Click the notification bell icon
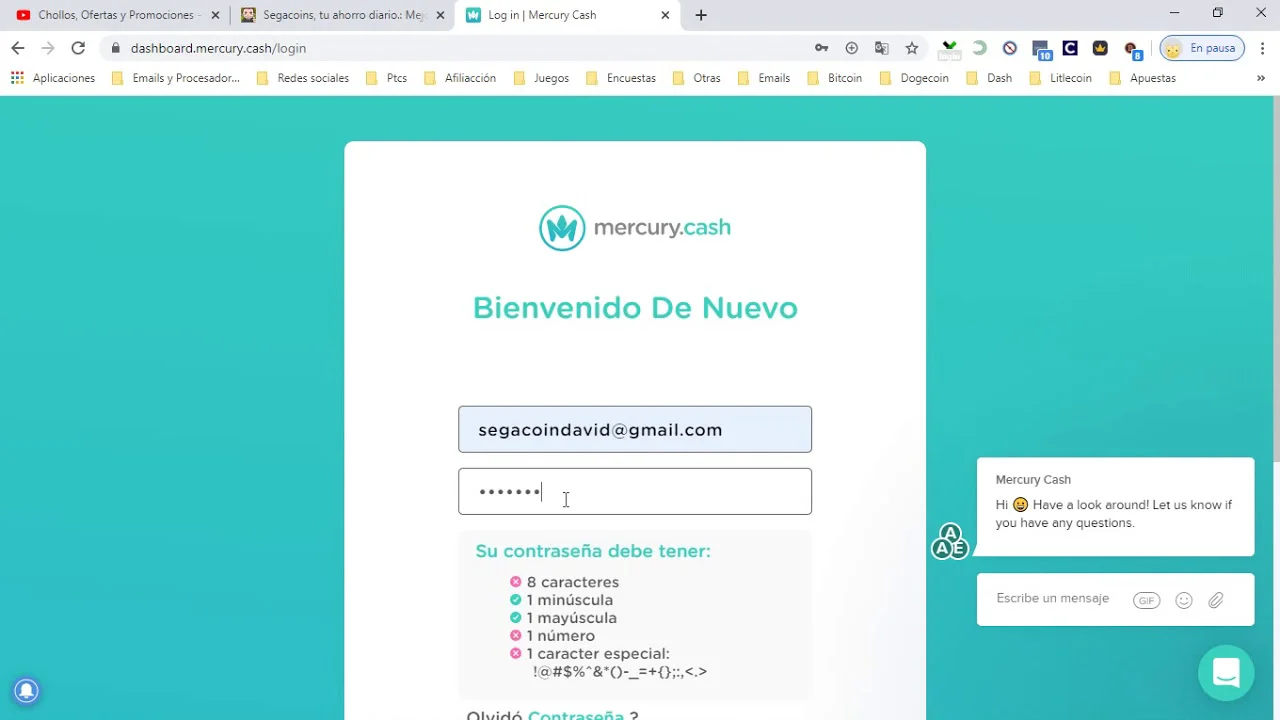1280x720 pixels. click(x=26, y=690)
